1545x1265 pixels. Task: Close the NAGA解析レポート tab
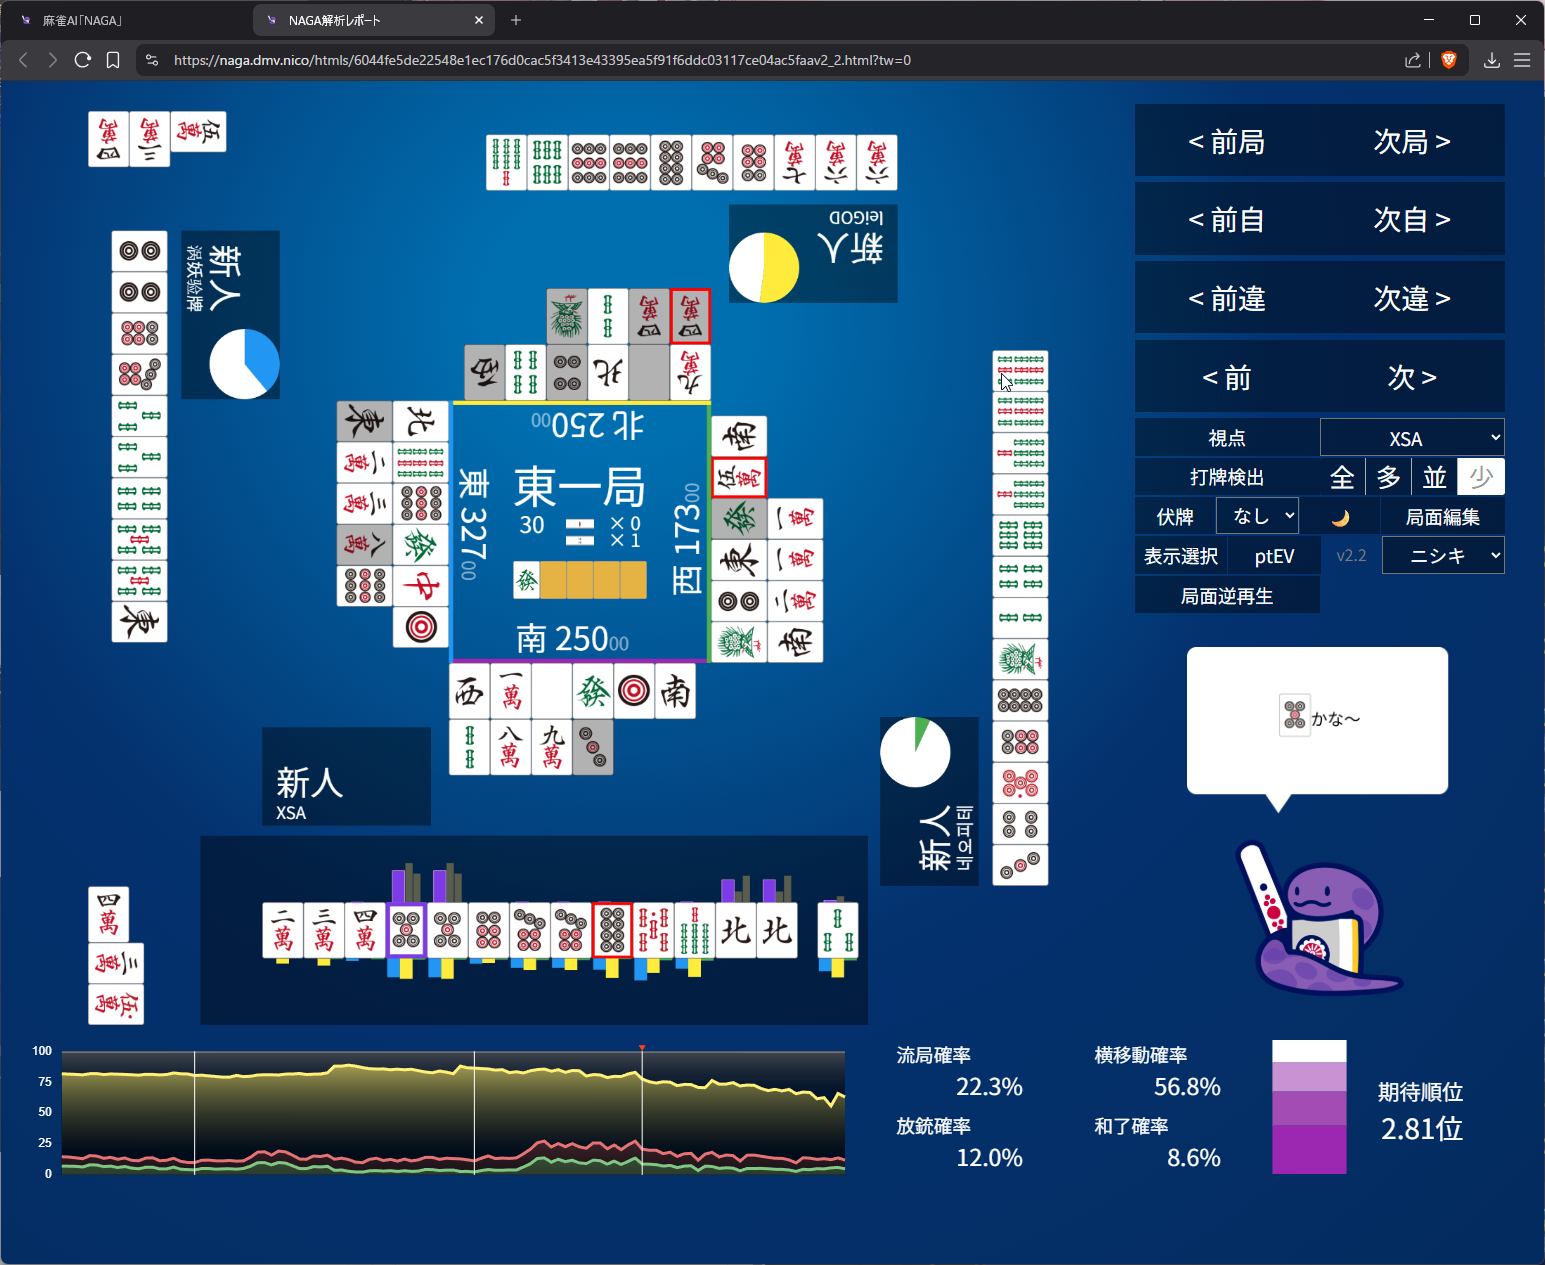pyautogui.click(x=479, y=20)
